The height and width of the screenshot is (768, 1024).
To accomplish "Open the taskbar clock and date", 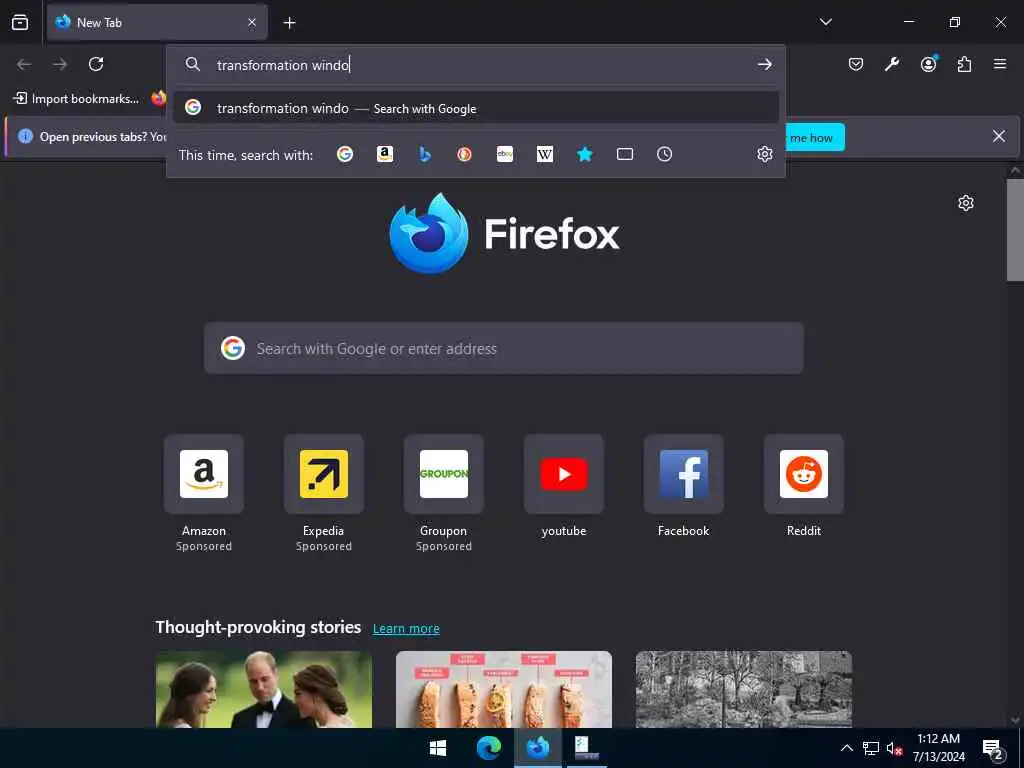I will click(x=938, y=748).
